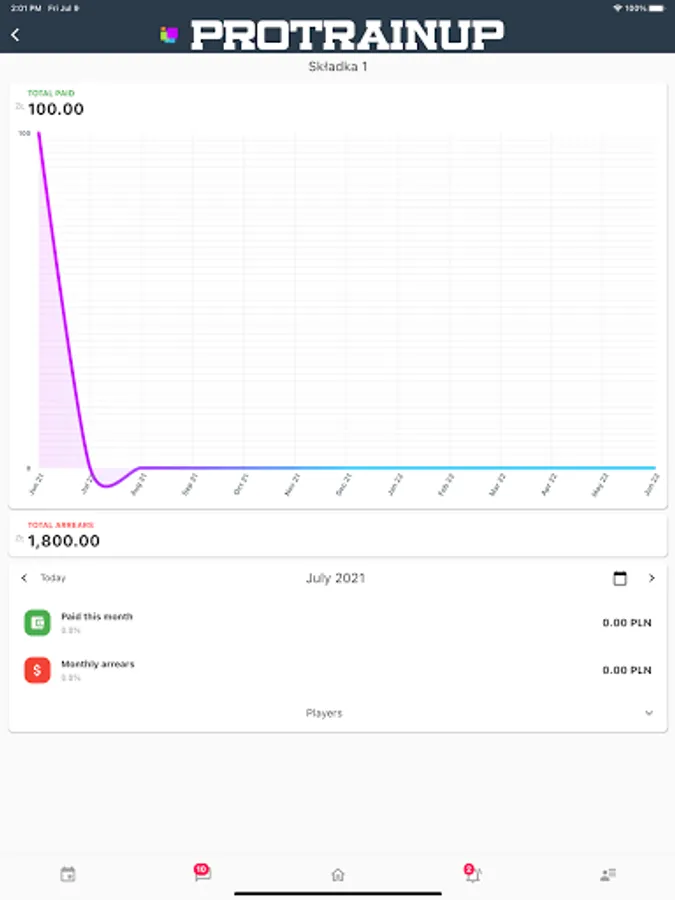Click the ProTrainUp logo icon
The width and height of the screenshot is (675, 900).
(x=169, y=34)
